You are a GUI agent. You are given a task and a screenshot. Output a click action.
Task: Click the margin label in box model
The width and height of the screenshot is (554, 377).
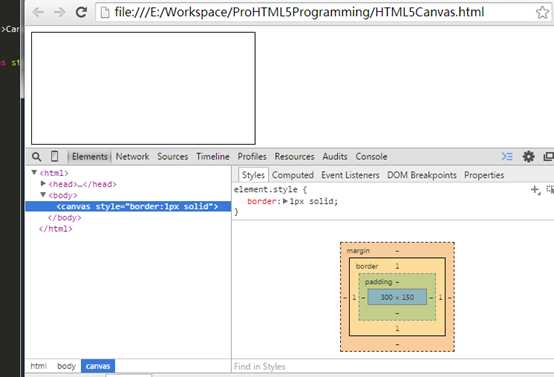(x=358, y=251)
